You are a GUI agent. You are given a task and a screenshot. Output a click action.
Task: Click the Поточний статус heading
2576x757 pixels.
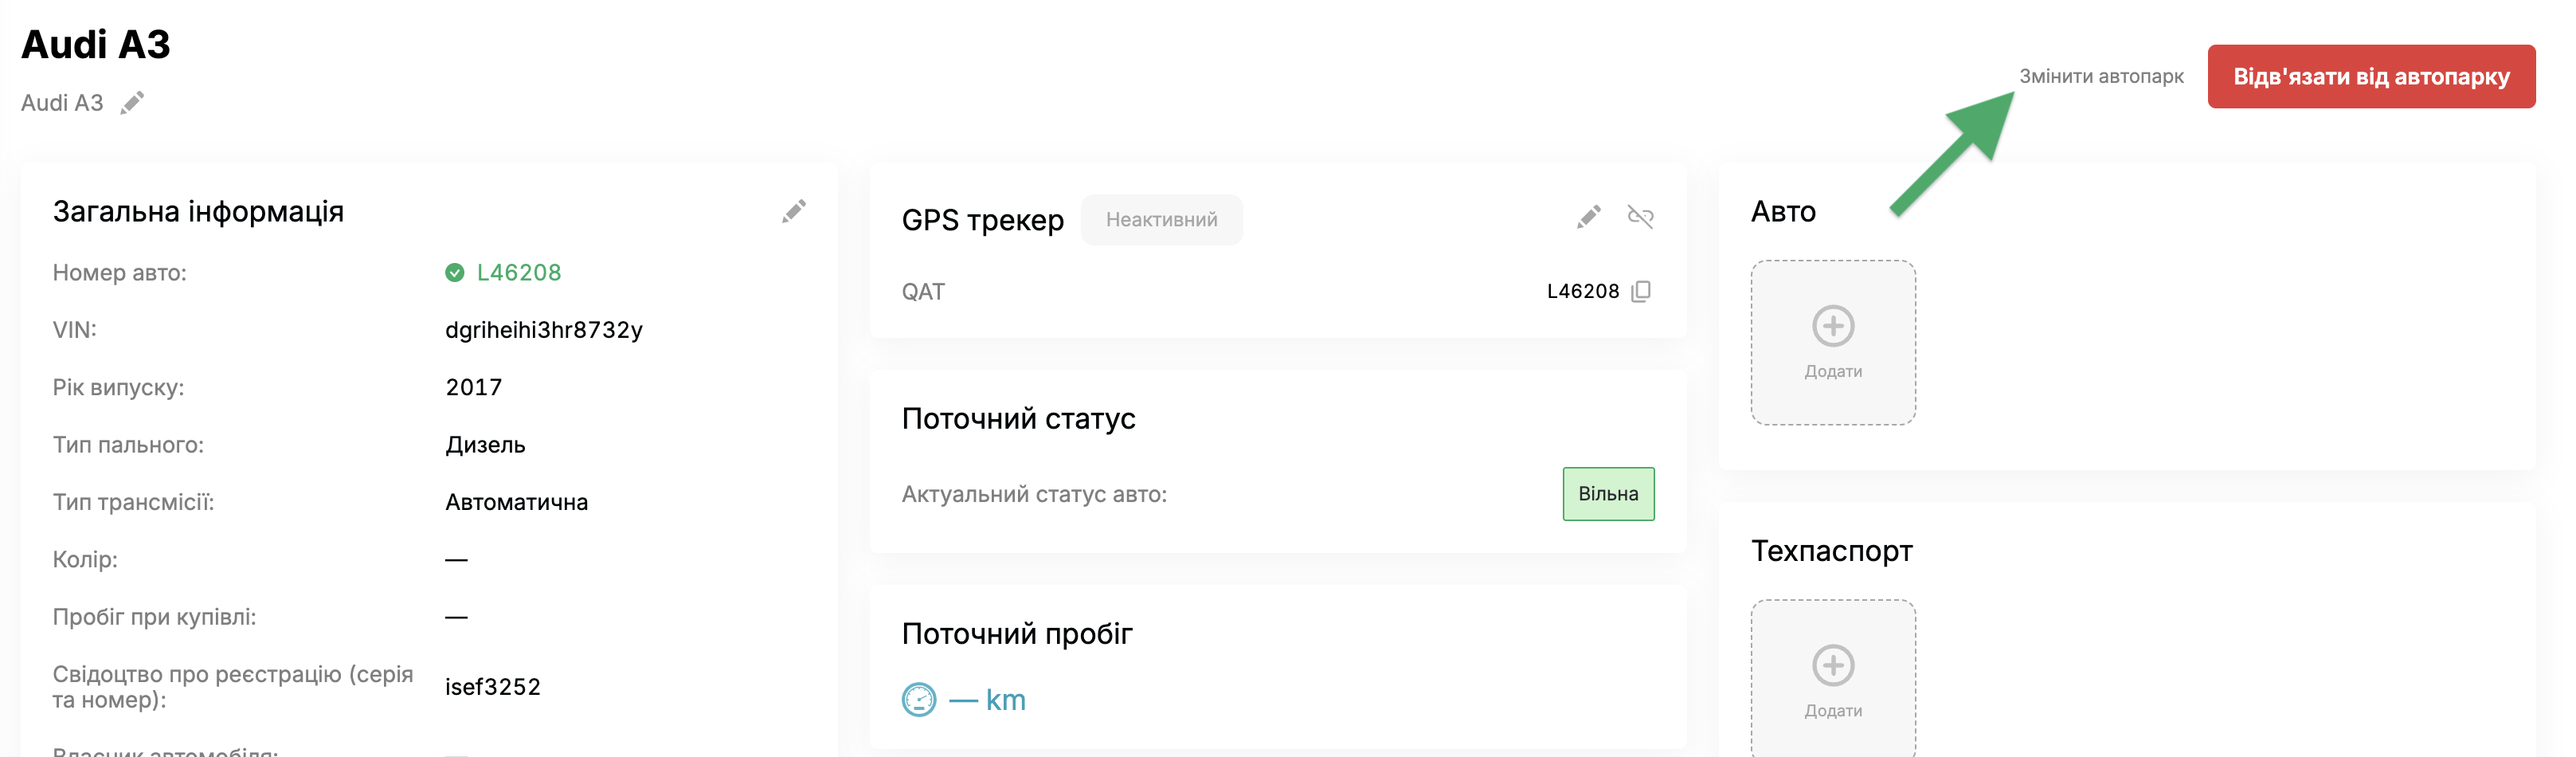tap(1018, 418)
